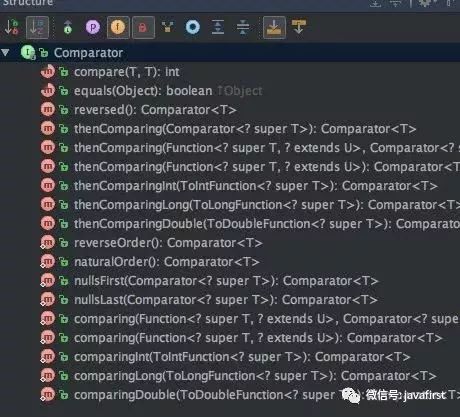Click static method icon of nullsLast row
The image size is (460, 417).
point(47,299)
